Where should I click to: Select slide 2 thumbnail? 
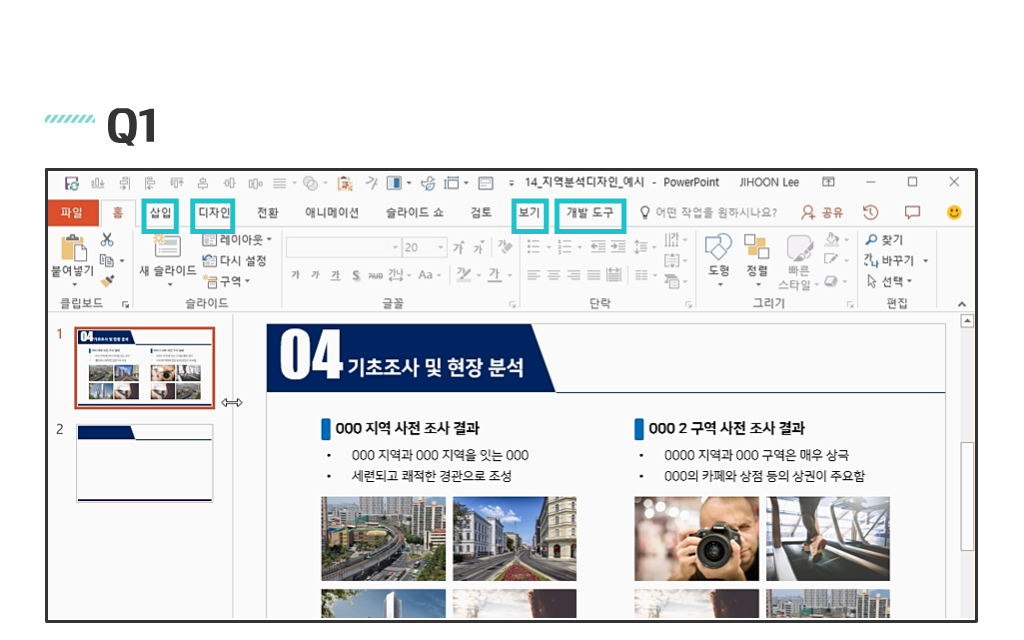point(144,463)
